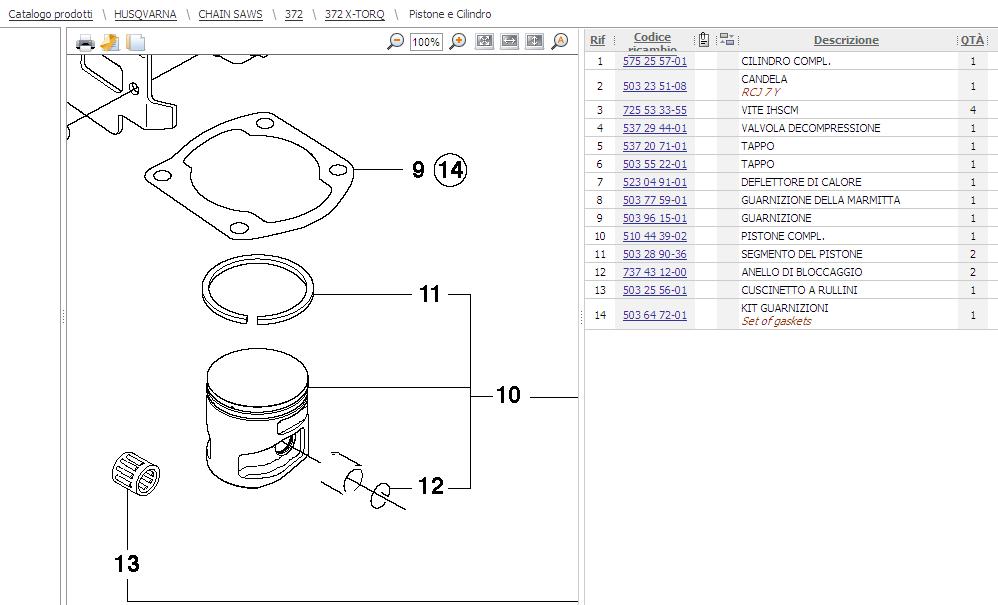This screenshot has height=605, width=998.
Task: Zoom out the diagram with minus magnifier
Action: tap(395, 41)
